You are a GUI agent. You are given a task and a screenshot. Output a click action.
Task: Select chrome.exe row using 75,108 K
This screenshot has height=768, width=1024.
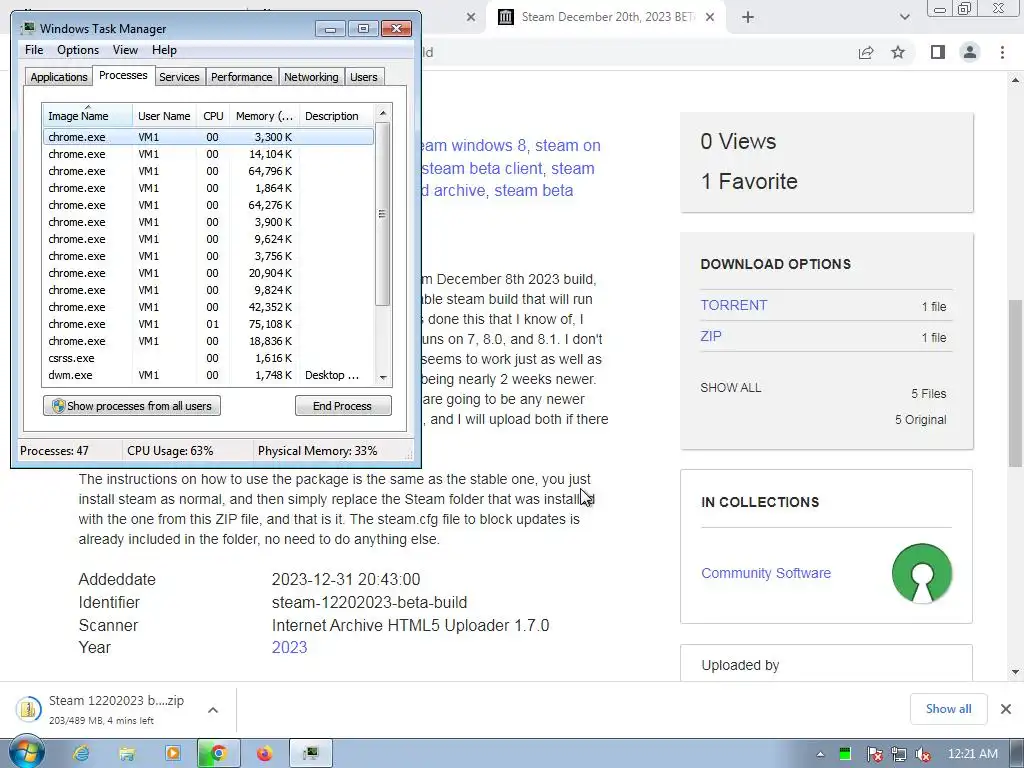(208, 324)
